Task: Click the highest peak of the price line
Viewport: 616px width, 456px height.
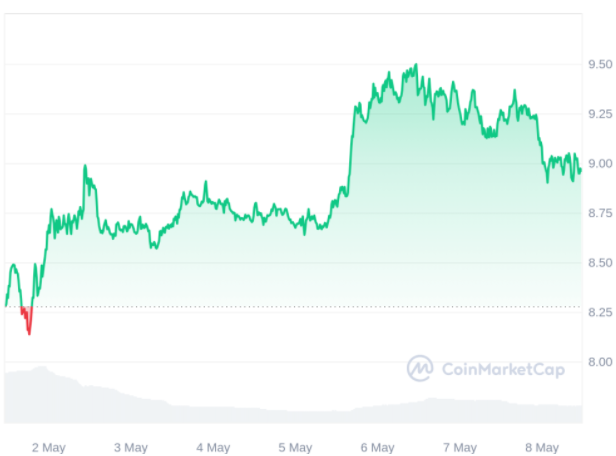Action: pos(415,67)
